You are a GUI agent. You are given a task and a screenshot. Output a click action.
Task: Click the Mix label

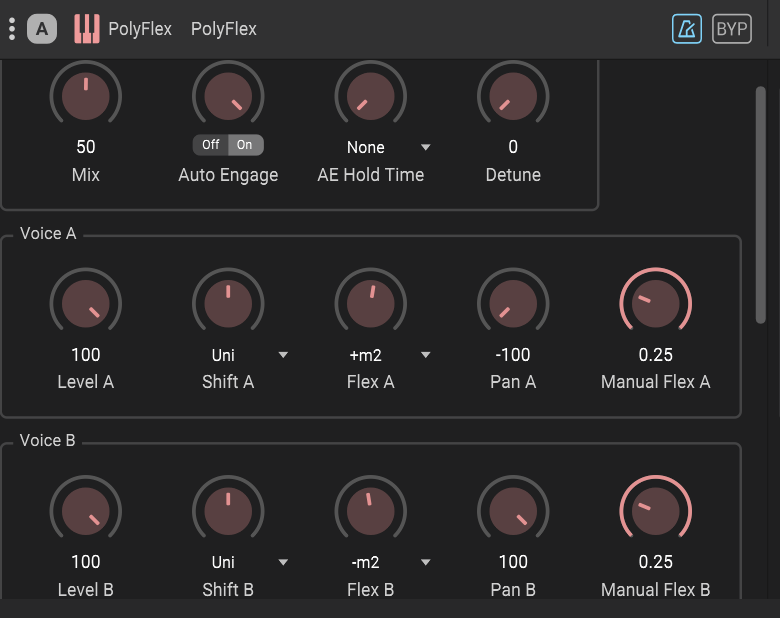[86, 175]
